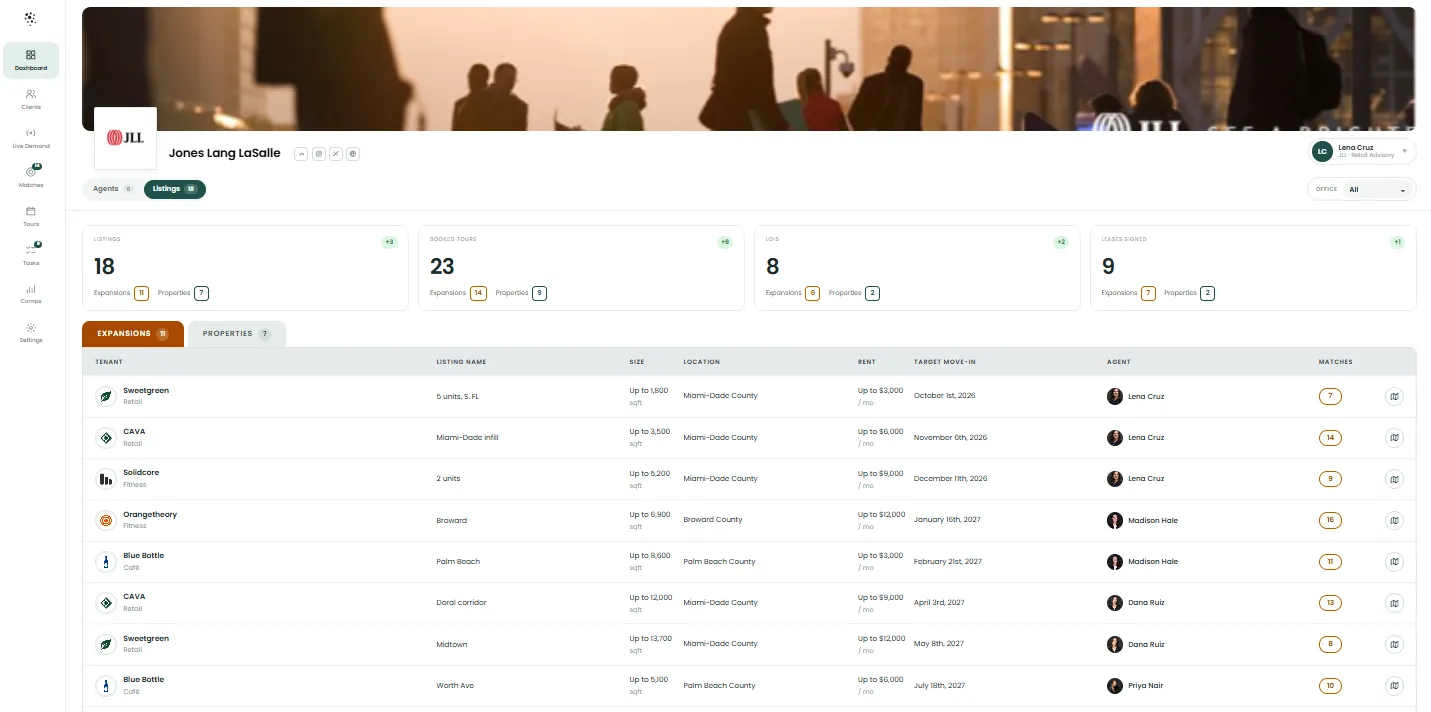Sort by the Tenant column header
1431x712 pixels.
(x=109, y=362)
